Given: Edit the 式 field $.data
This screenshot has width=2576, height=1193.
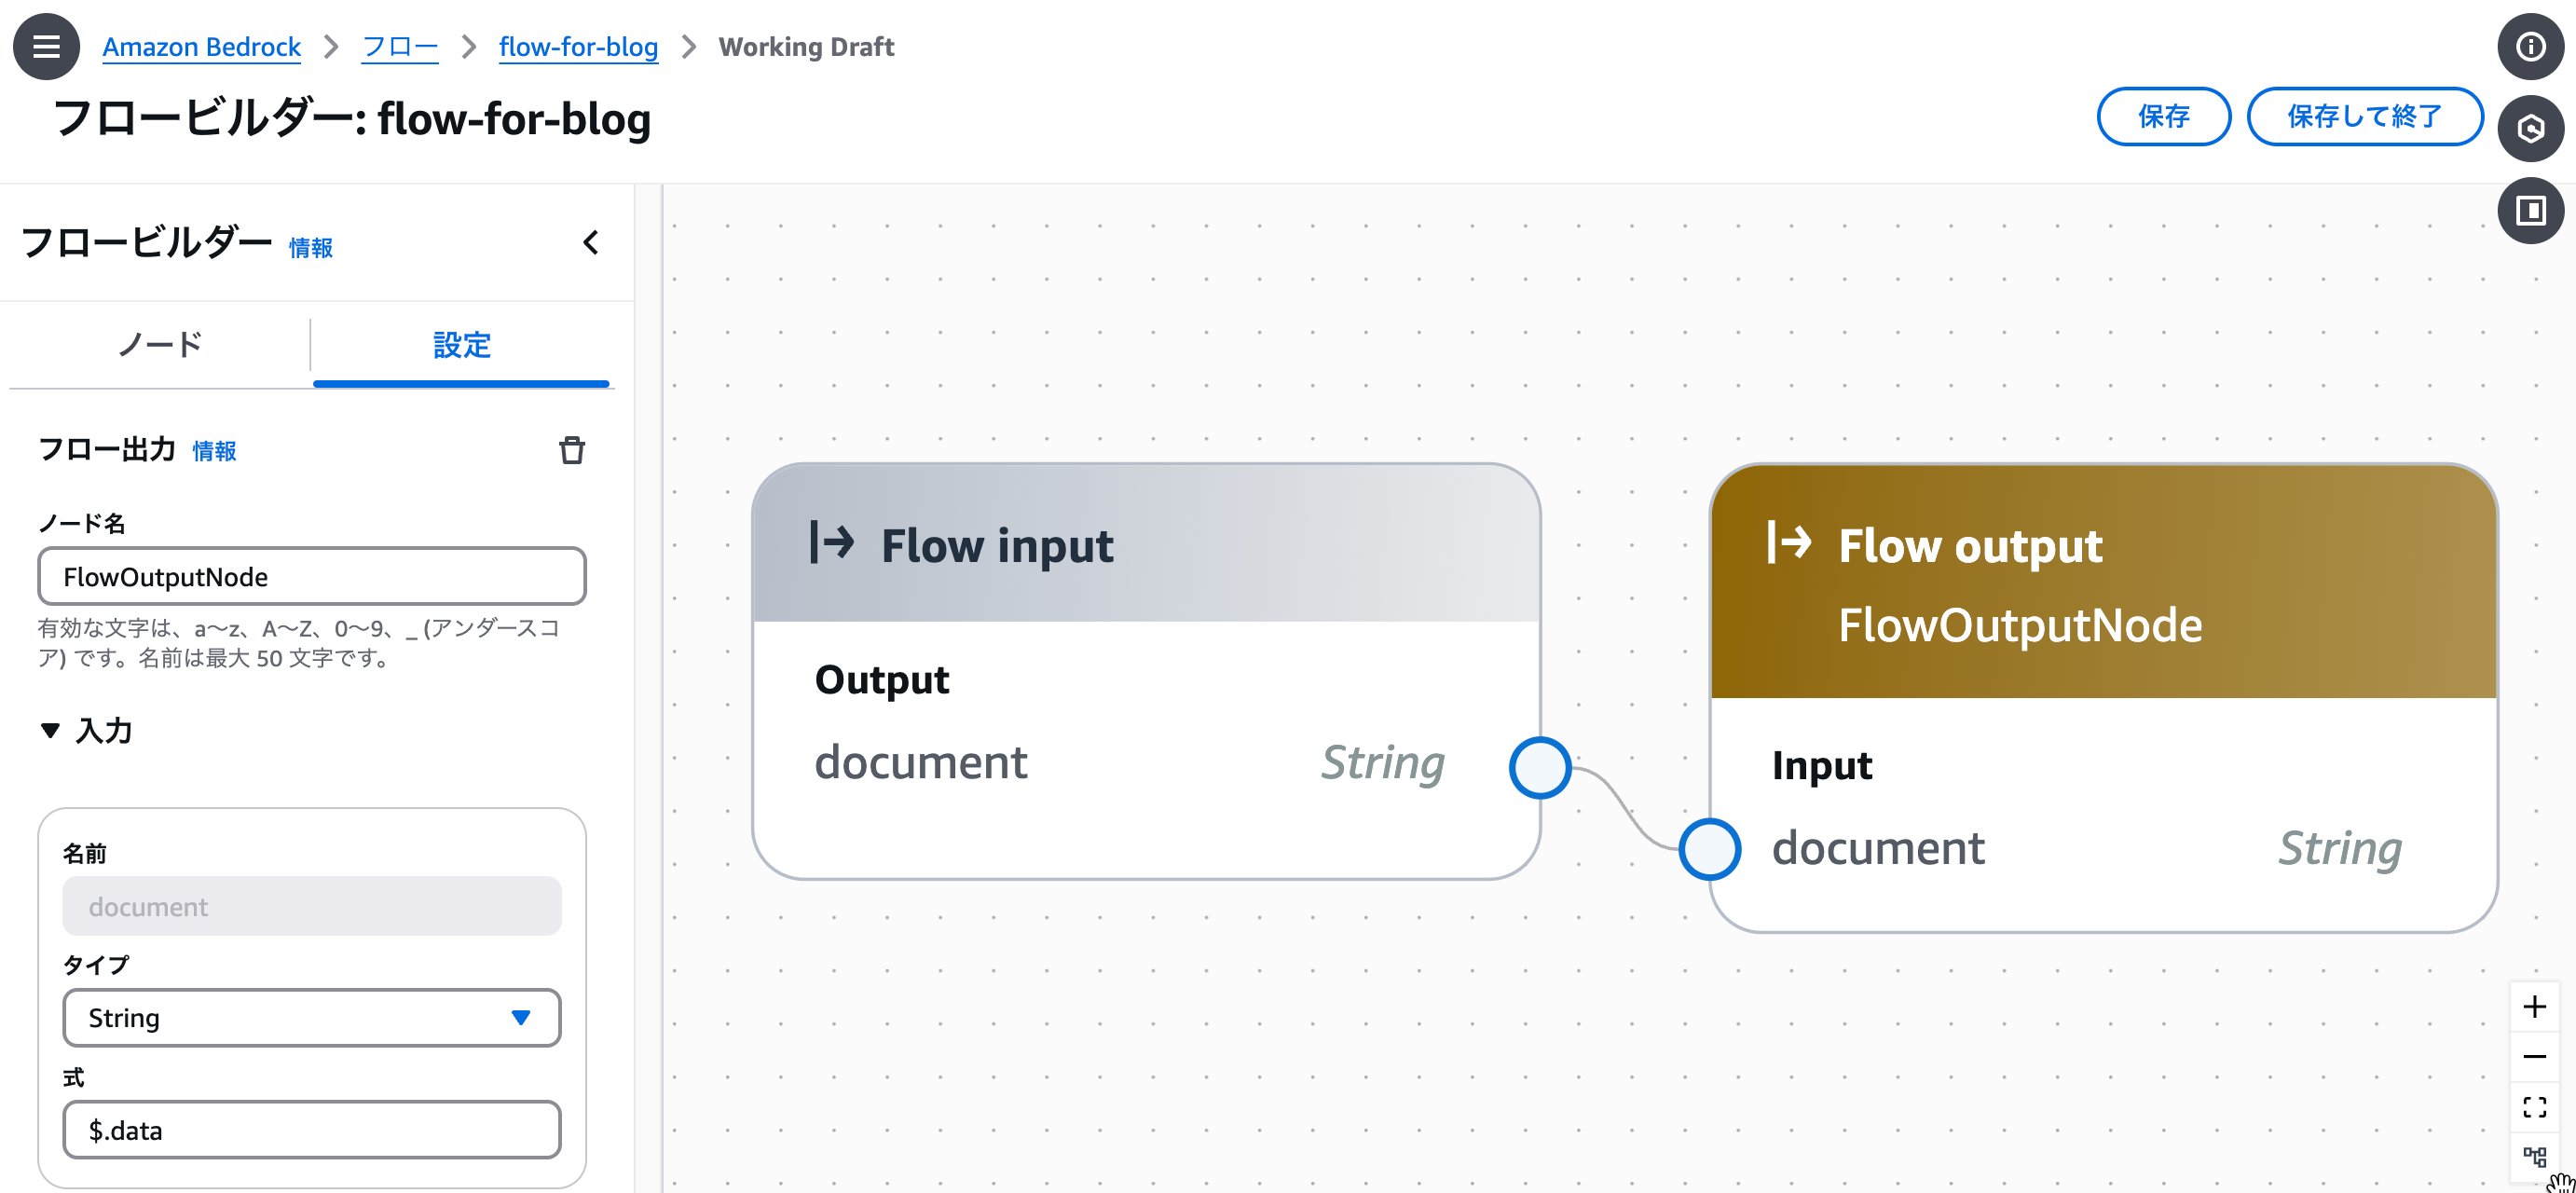Looking at the screenshot, I should (311, 1130).
